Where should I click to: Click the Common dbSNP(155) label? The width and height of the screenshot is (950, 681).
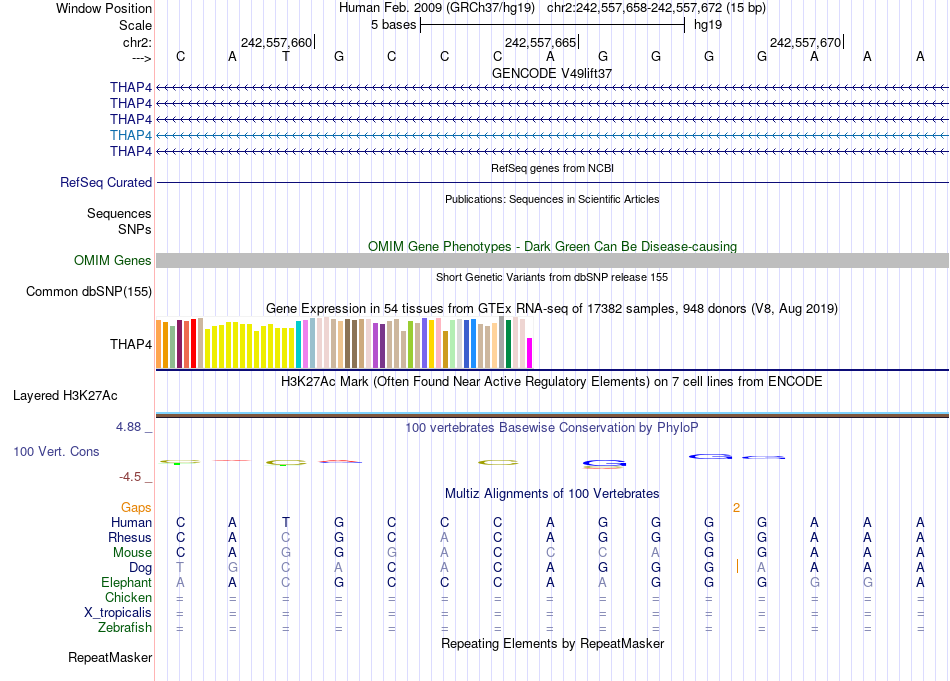pyautogui.click(x=88, y=291)
